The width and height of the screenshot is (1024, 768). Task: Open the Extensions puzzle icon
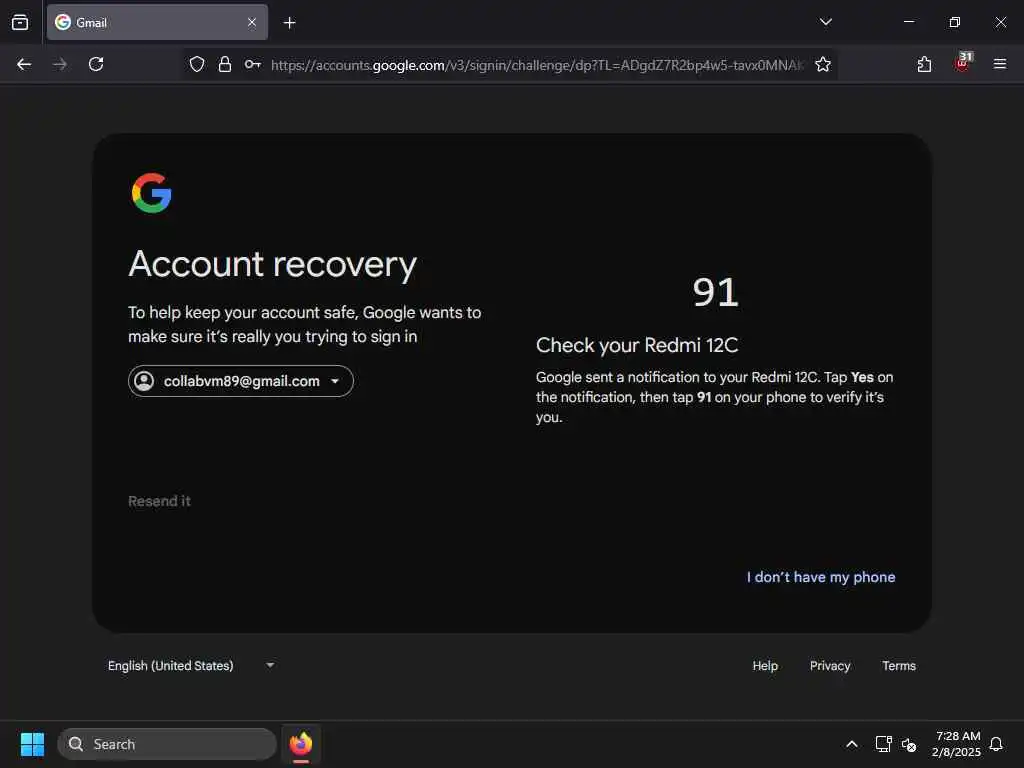click(924, 64)
